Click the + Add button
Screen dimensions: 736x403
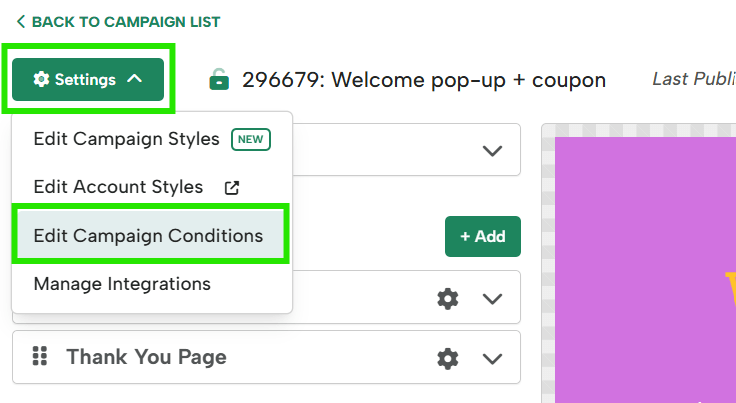483,236
